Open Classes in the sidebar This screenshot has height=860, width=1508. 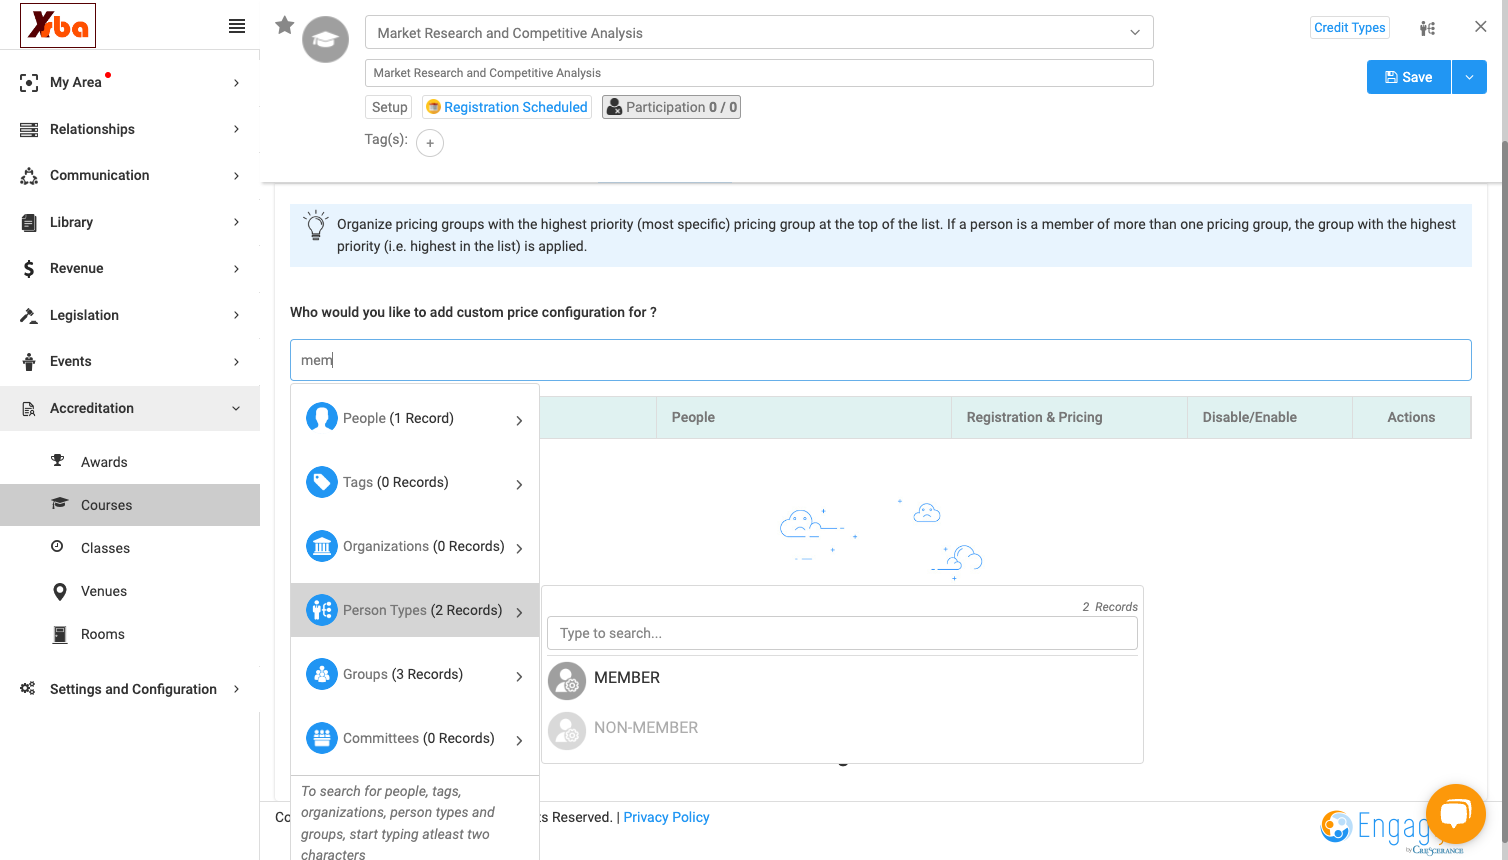(x=105, y=548)
